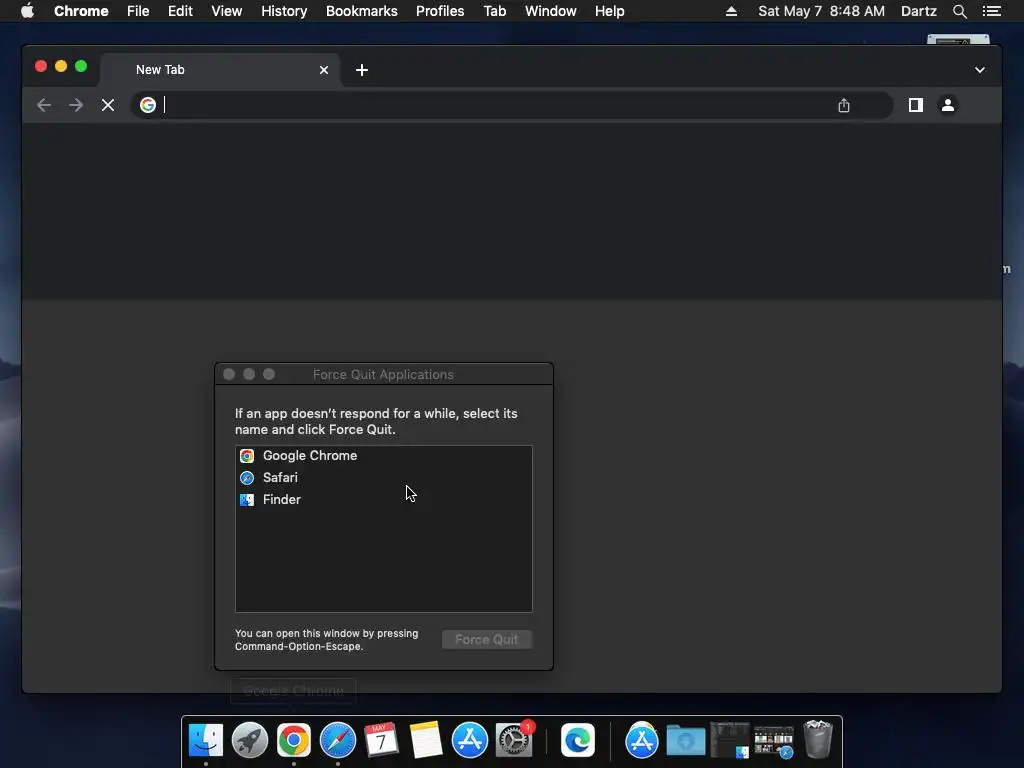Open the Applications folder in Dock
The image size is (1024, 768).
[641, 740]
